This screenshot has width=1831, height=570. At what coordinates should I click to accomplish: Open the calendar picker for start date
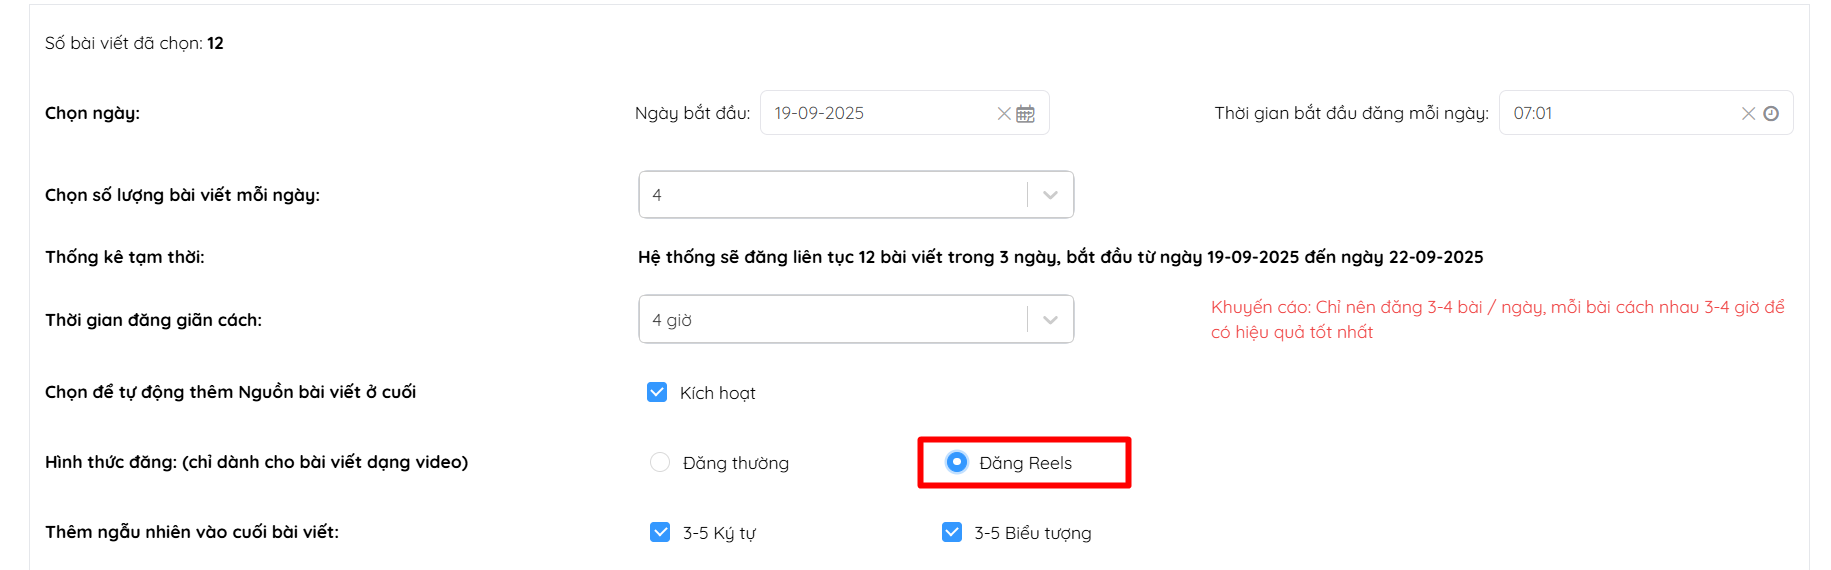[1025, 114]
